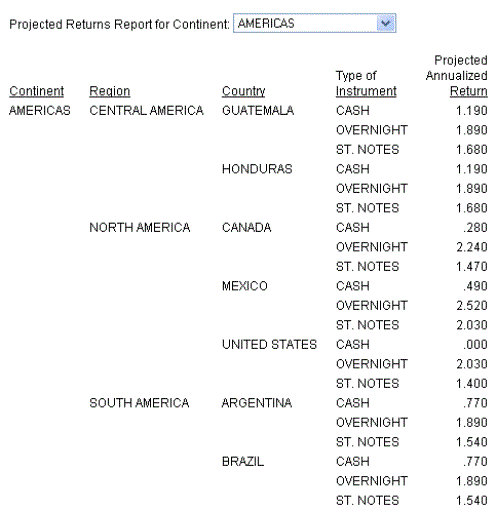Select United States CASH return value .000
The image size is (496, 510).
tap(475, 344)
